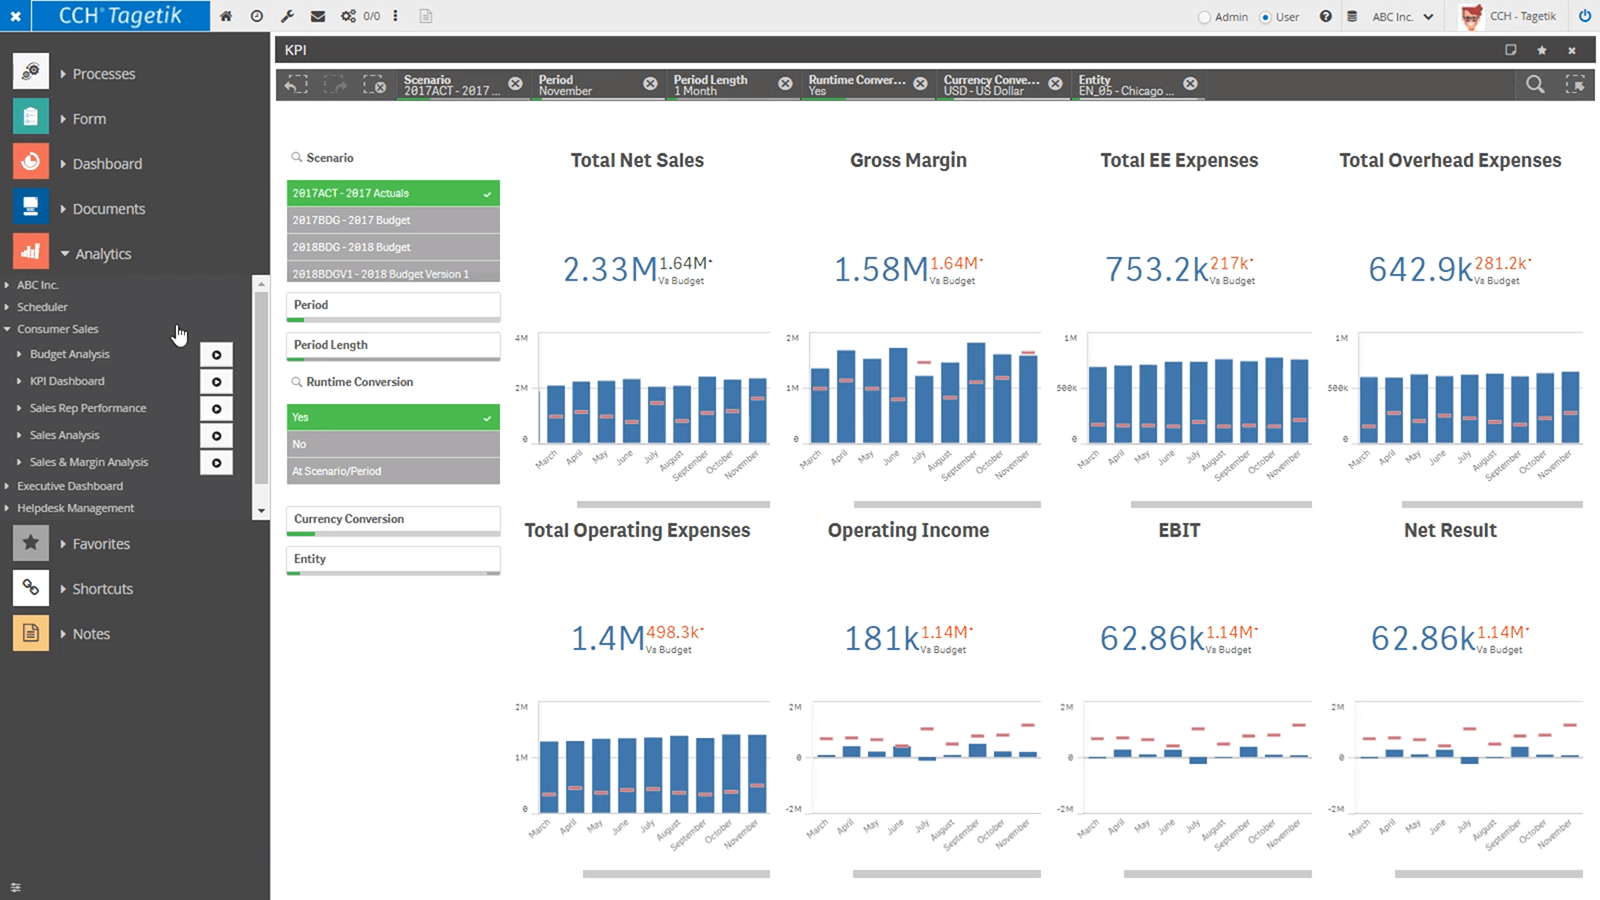Screen dimensions: 1600x900
Task: Click the power logout icon
Action: [1585, 16]
